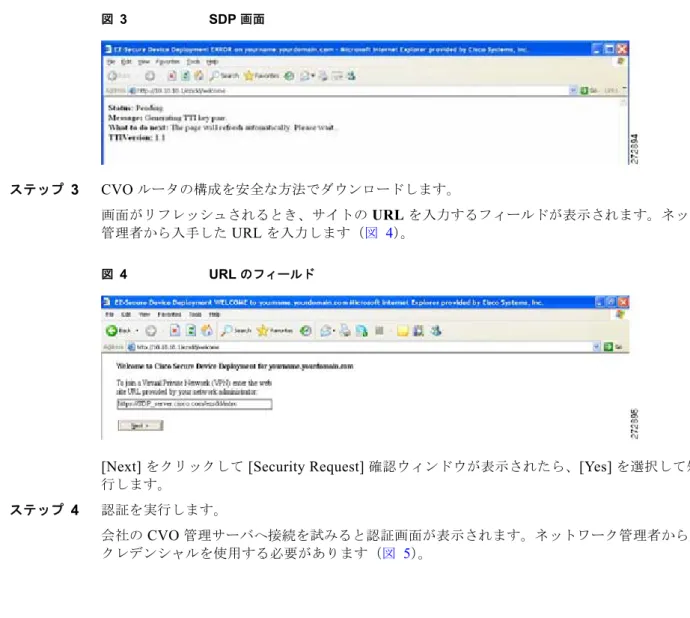Click Forward arrow in figure 4 browser toolbar
This screenshot has height=618, width=690.
tap(151, 331)
